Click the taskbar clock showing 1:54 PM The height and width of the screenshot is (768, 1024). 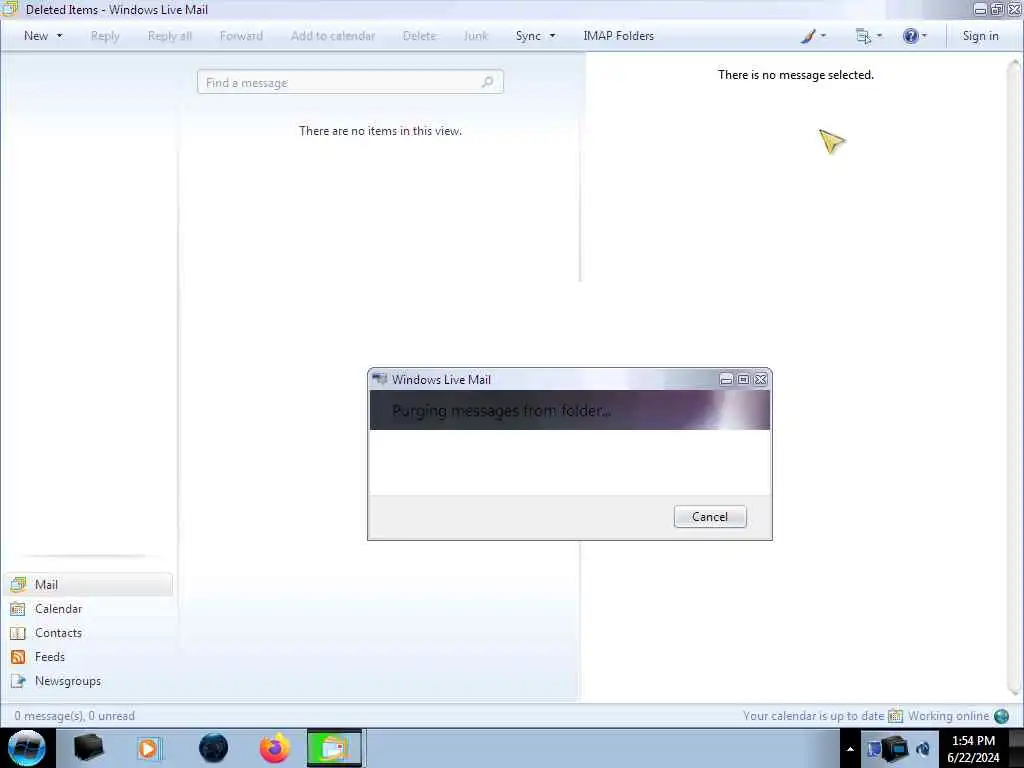click(973, 748)
